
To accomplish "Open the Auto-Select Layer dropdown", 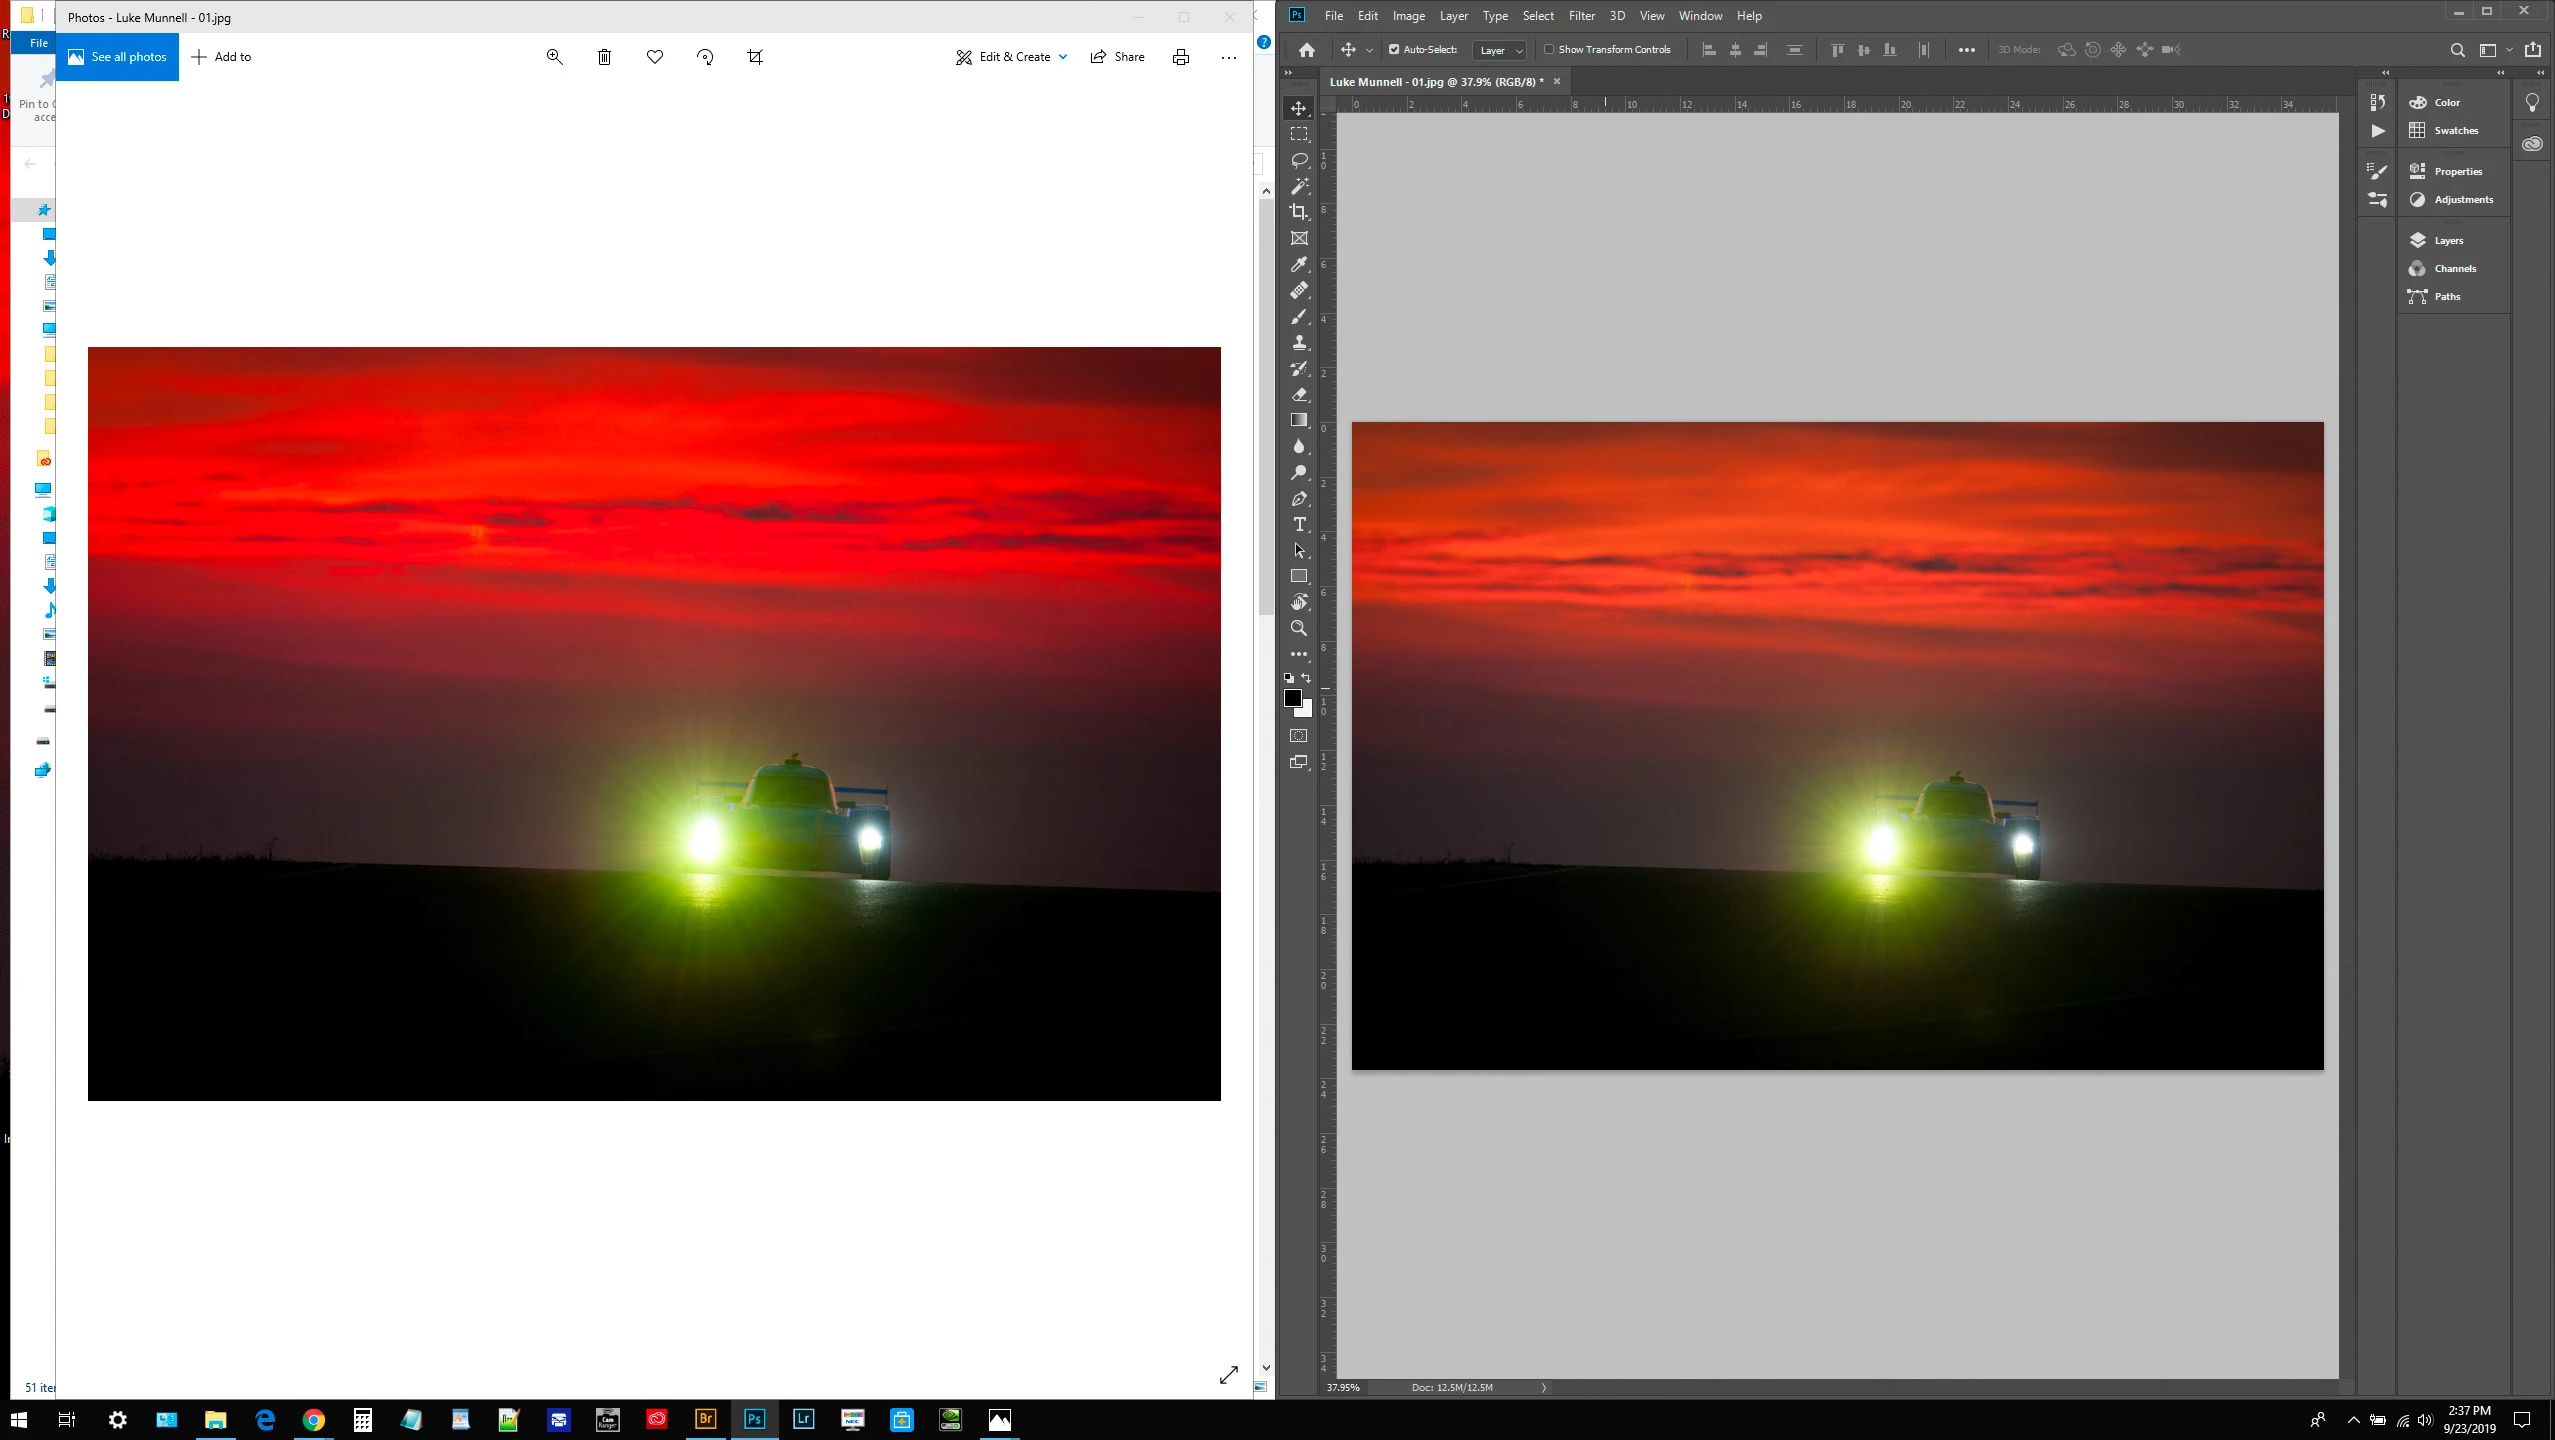I will 1500,50.
